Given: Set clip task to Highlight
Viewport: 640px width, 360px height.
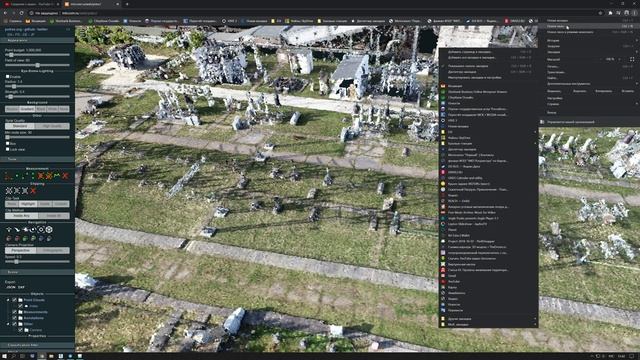Looking at the screenshot, I should (x=28, y=204).
